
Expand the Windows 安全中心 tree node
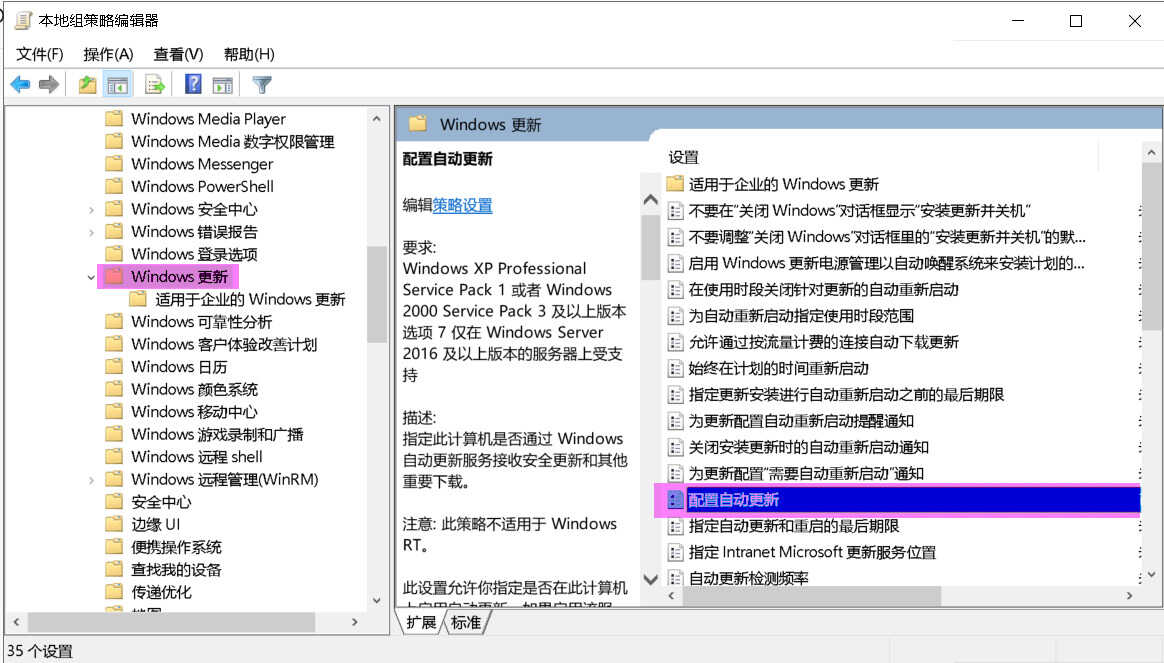(x=91, y=210)
